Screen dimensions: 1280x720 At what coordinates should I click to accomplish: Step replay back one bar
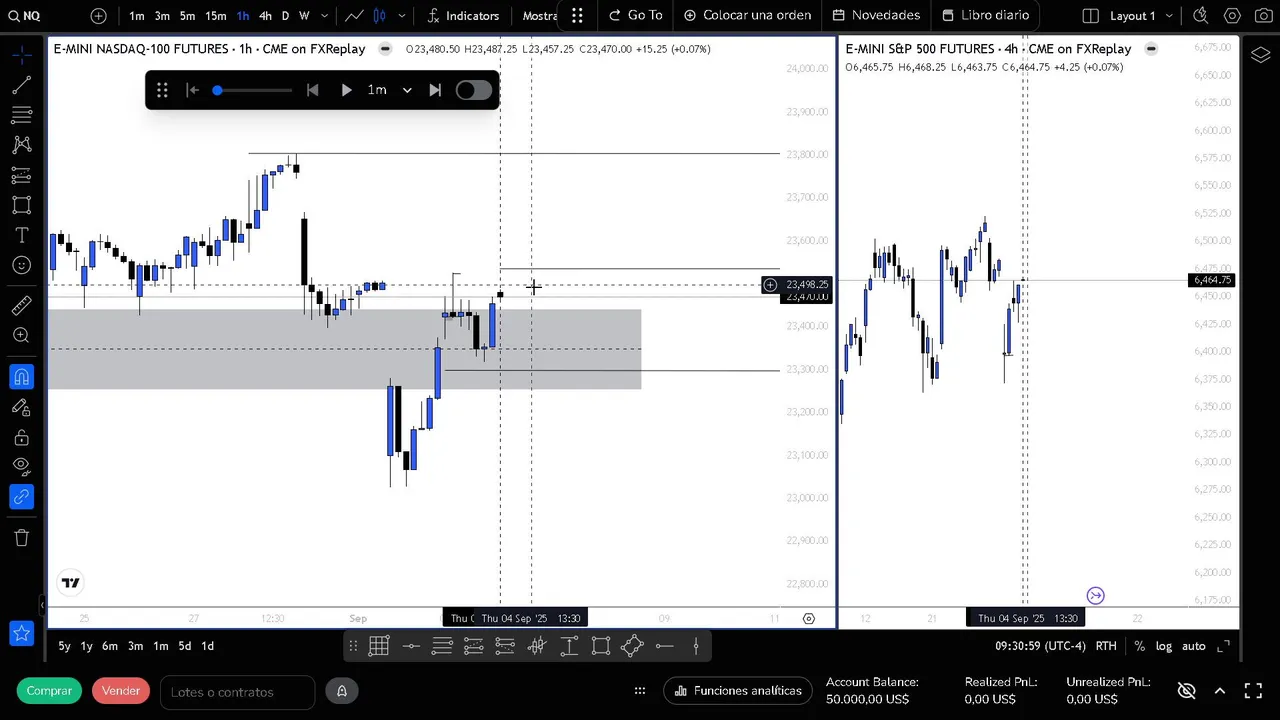pos(312,90)
